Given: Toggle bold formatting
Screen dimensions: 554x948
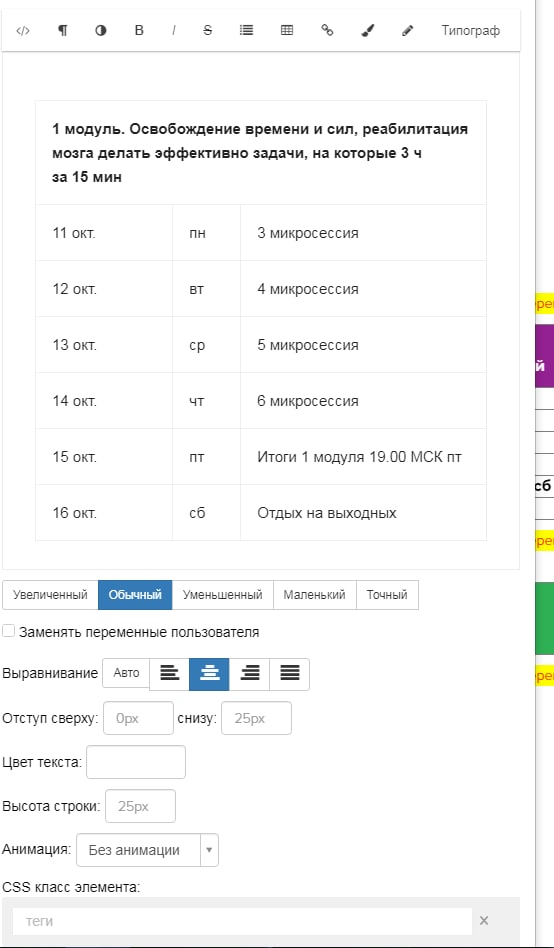Looking at the screenshot, I should [139, 31].
